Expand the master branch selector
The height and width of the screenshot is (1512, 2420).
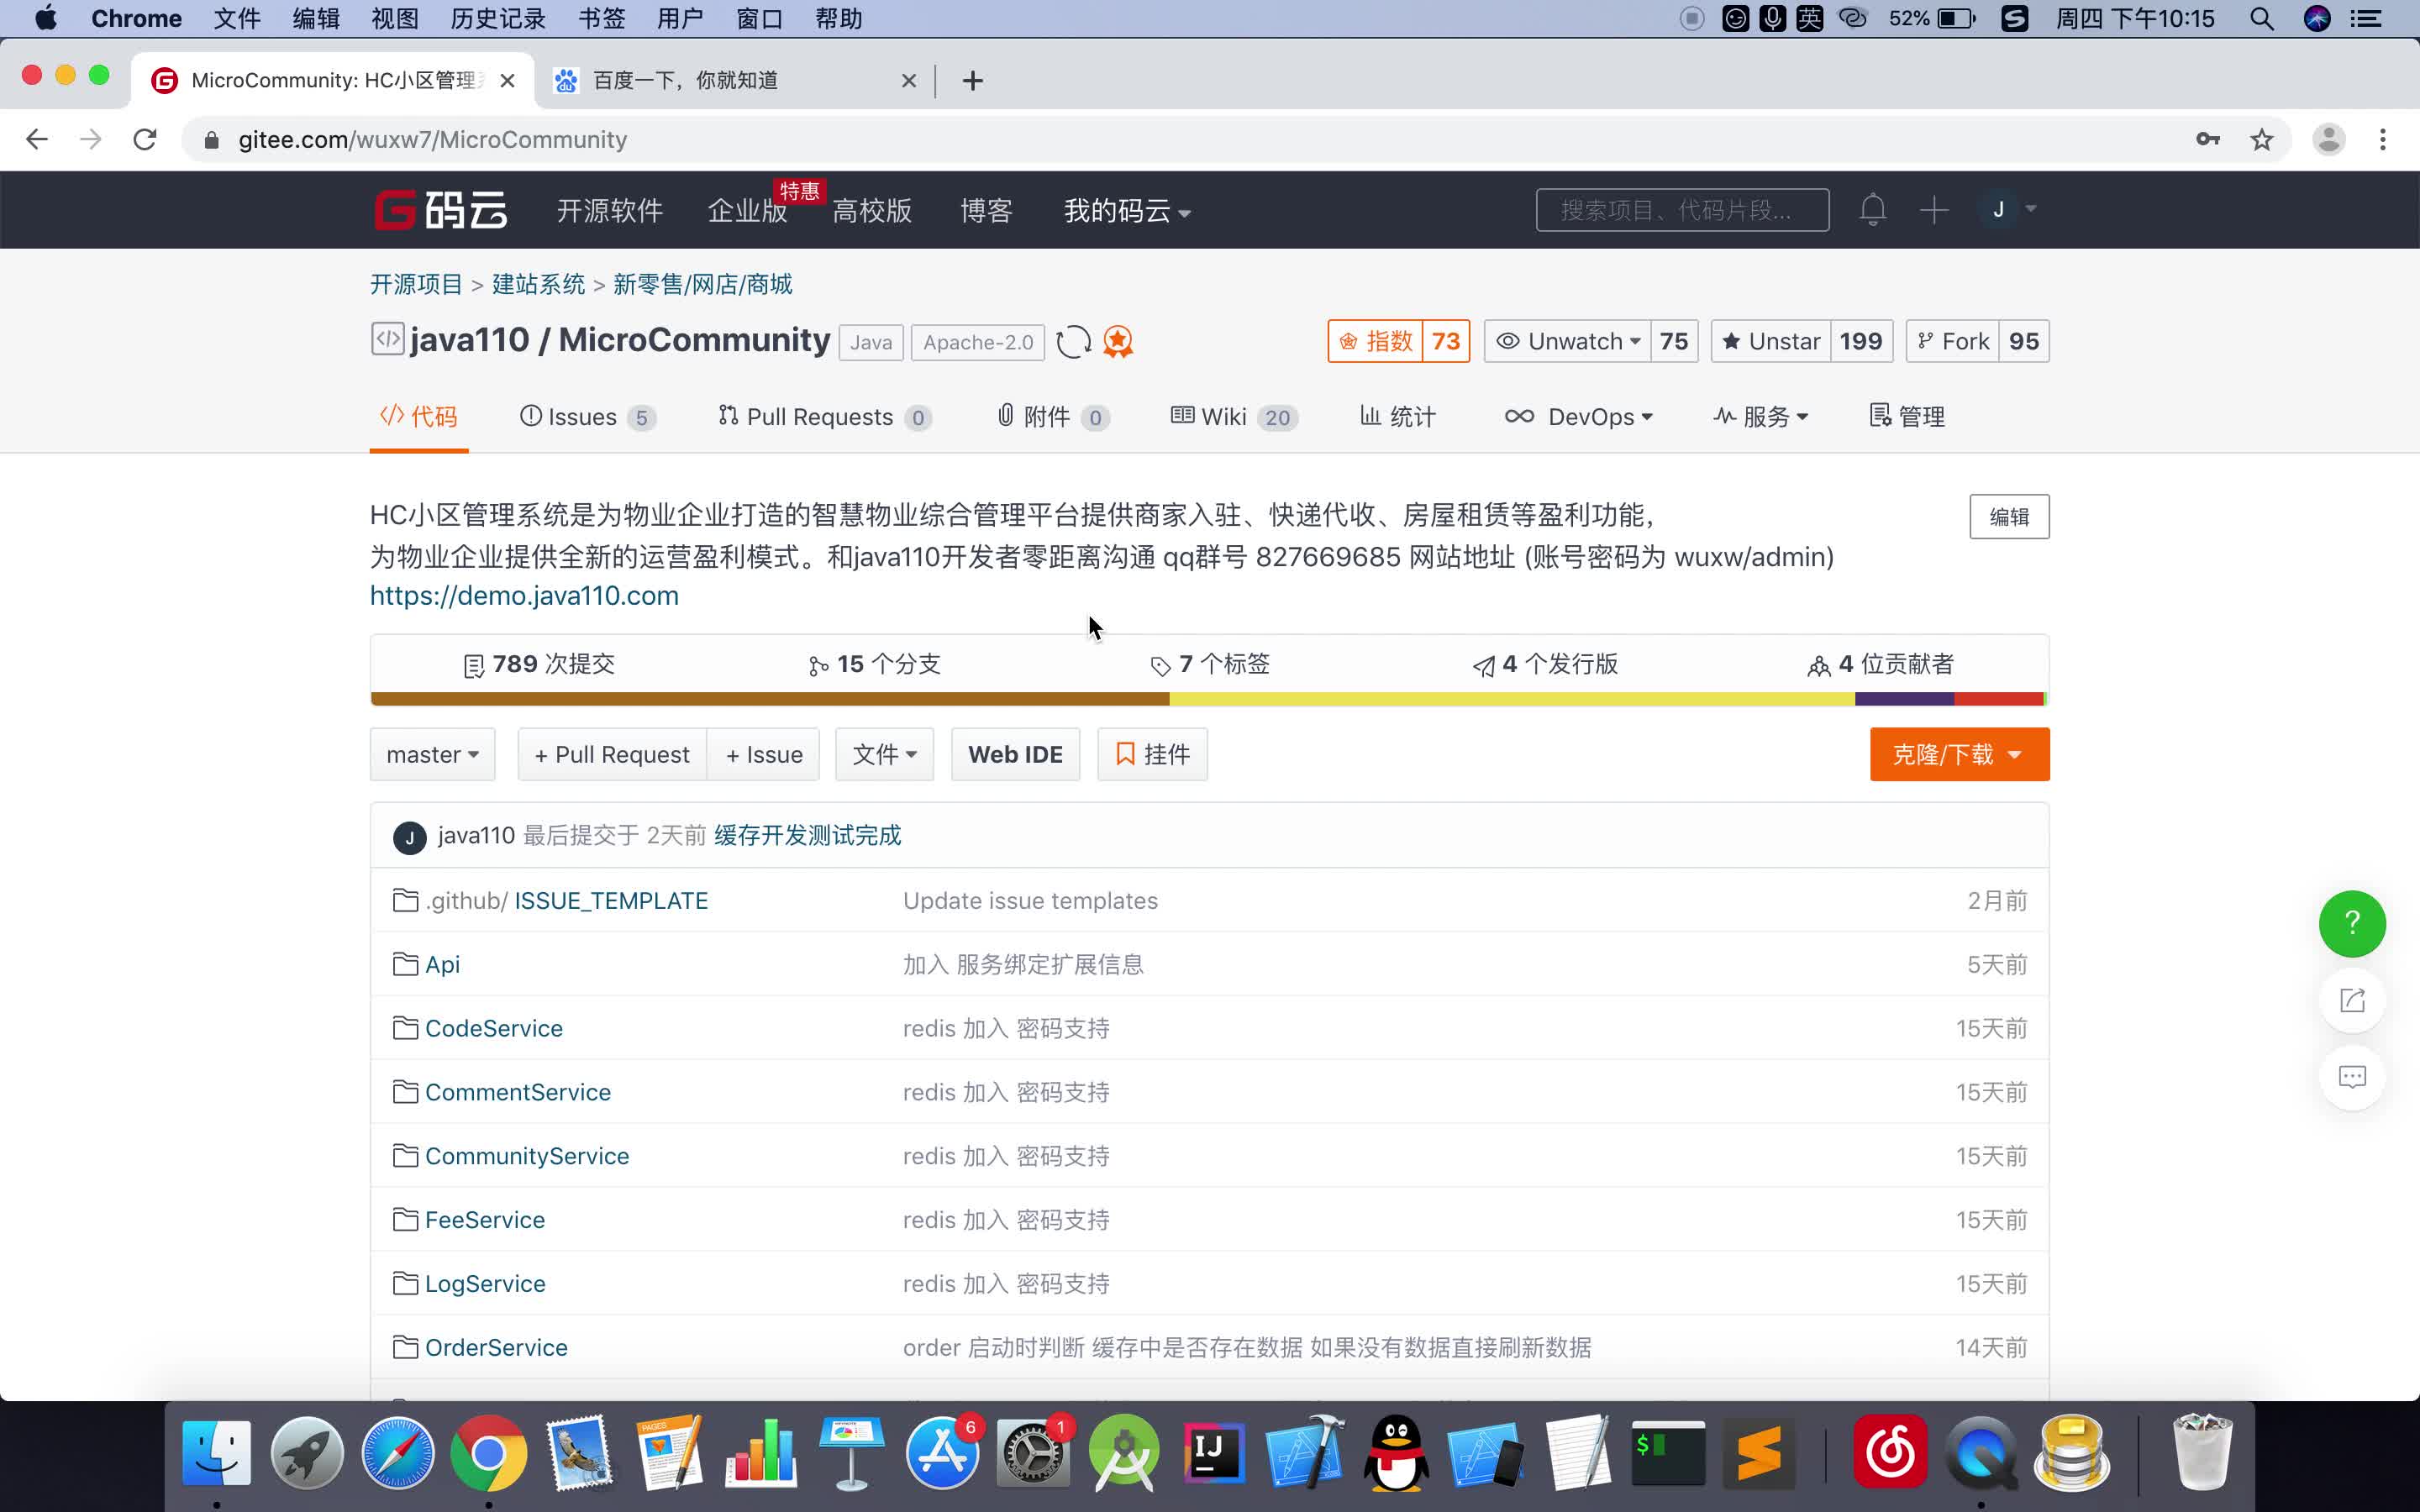click(x=432, y=754)
